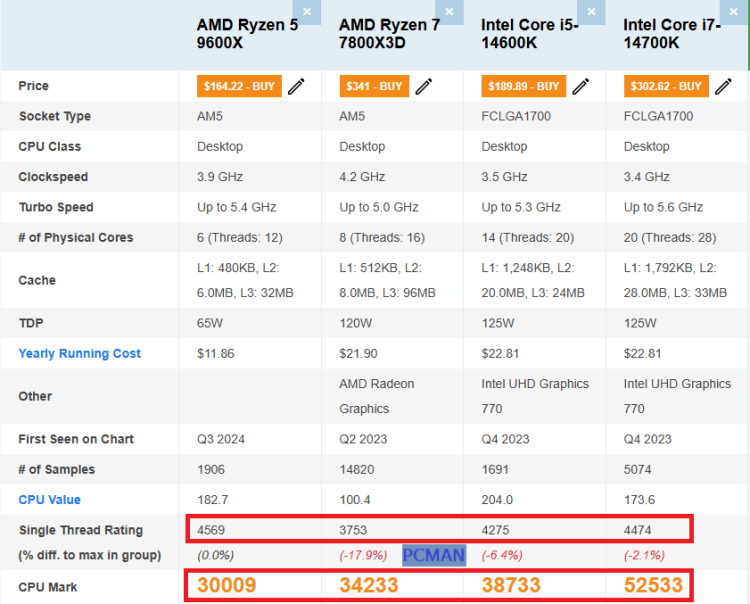Click yearly running cost $11.86
750x604 pixels.
[216, 353]
